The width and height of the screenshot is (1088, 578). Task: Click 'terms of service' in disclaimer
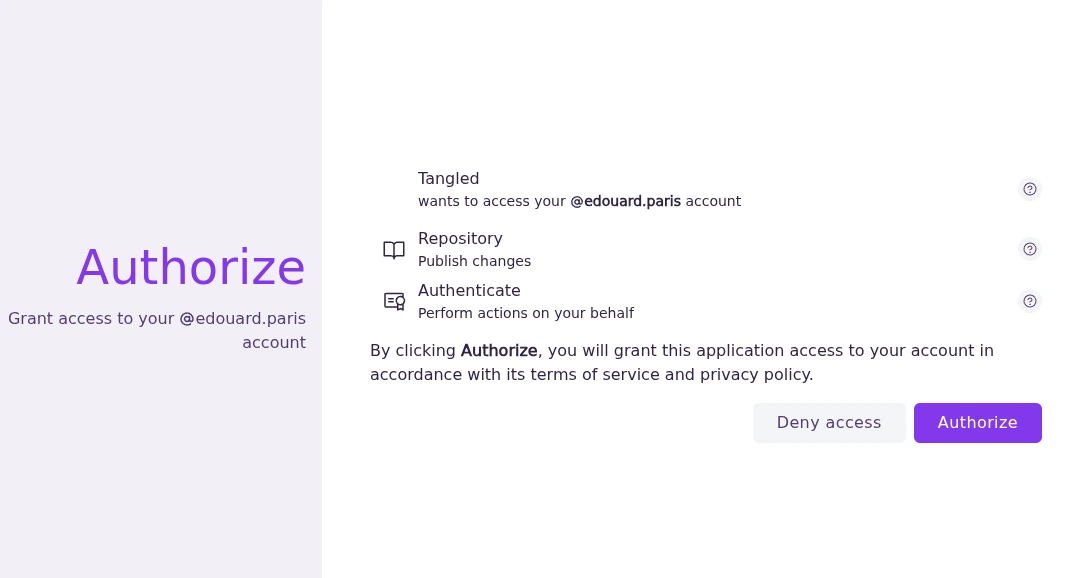tap(595, 375)
